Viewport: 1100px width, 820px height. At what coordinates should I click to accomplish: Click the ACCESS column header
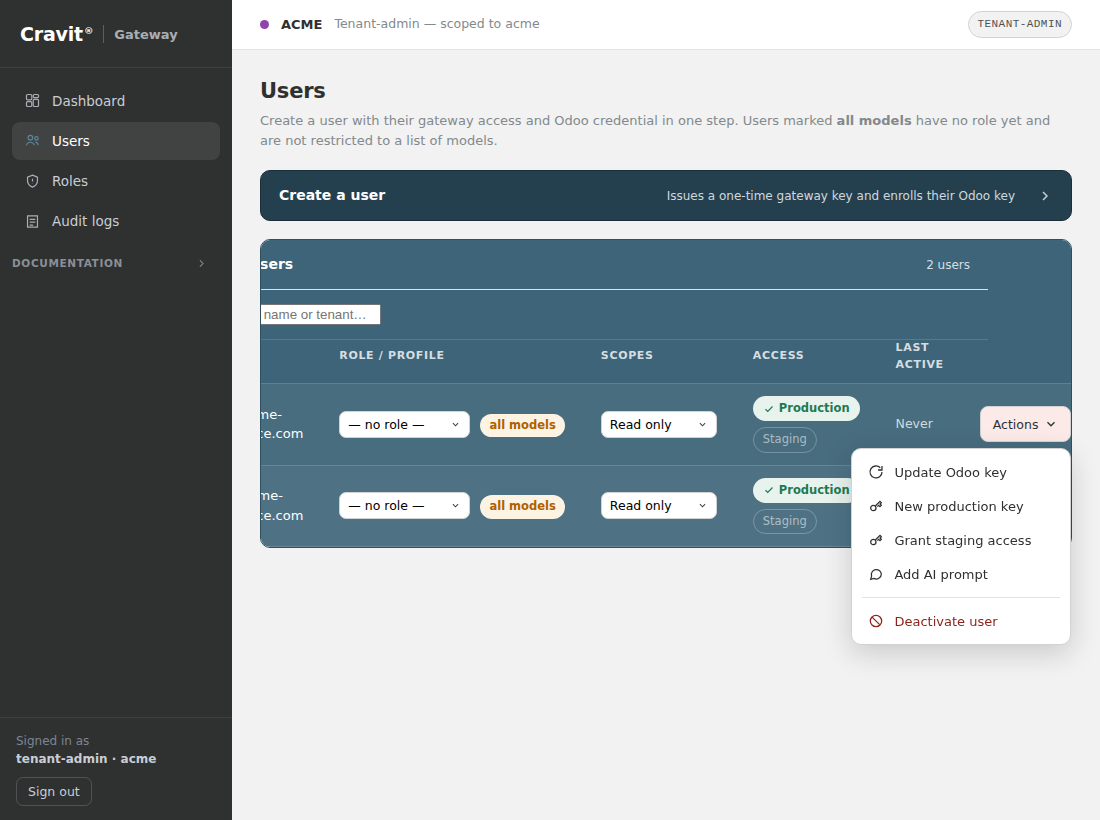(778, 355)
